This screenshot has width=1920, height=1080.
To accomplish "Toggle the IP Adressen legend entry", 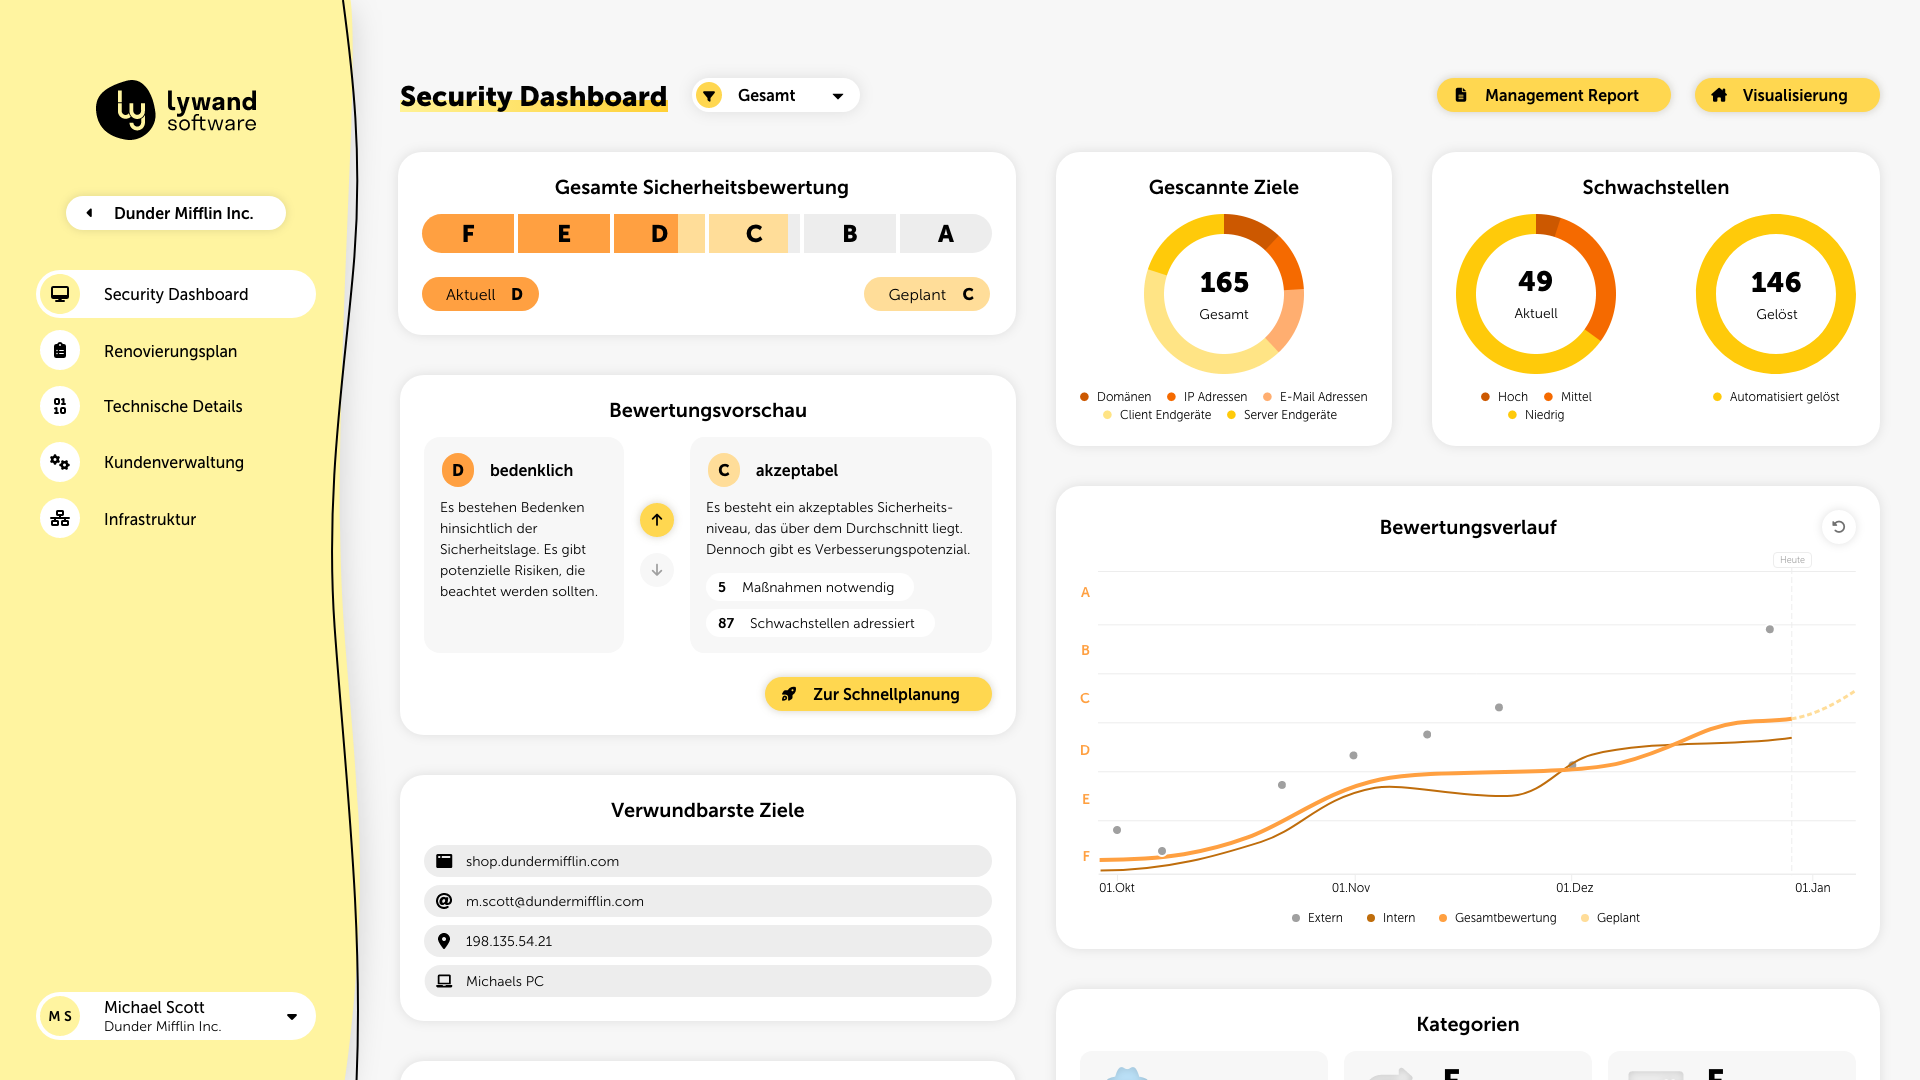I will pos(1207,397).
